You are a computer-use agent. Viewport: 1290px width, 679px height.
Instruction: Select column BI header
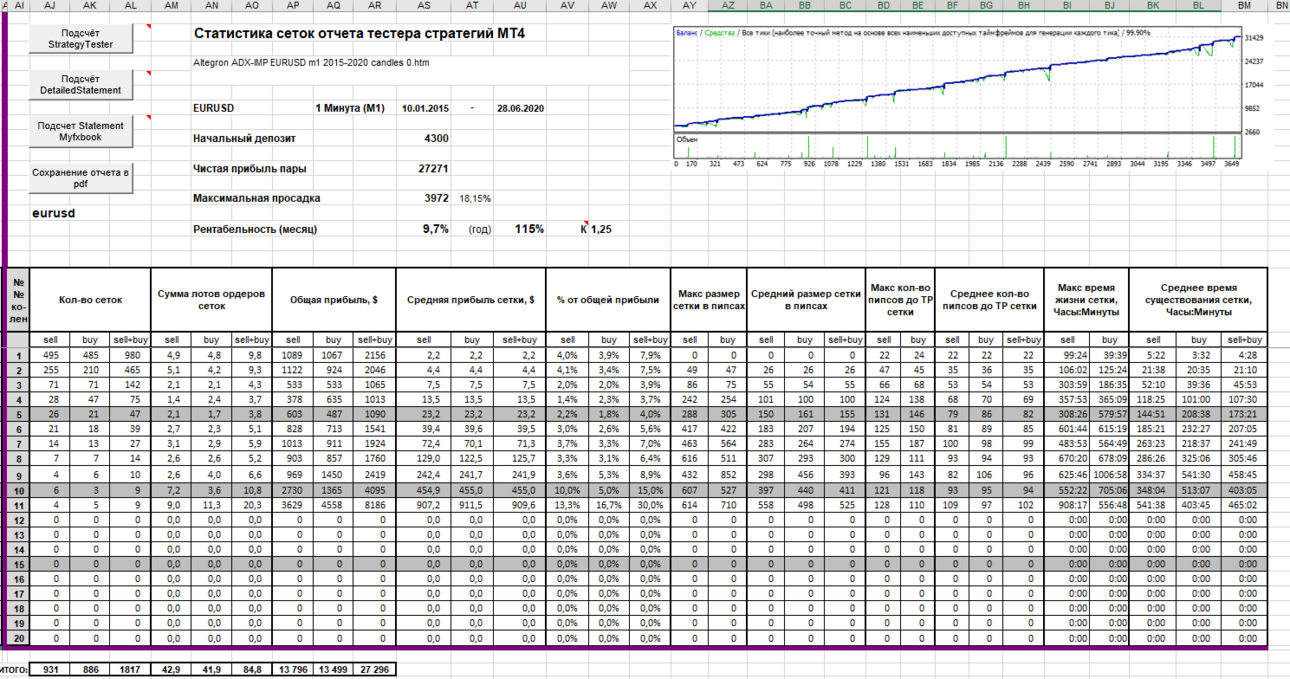click(1067, 6)
